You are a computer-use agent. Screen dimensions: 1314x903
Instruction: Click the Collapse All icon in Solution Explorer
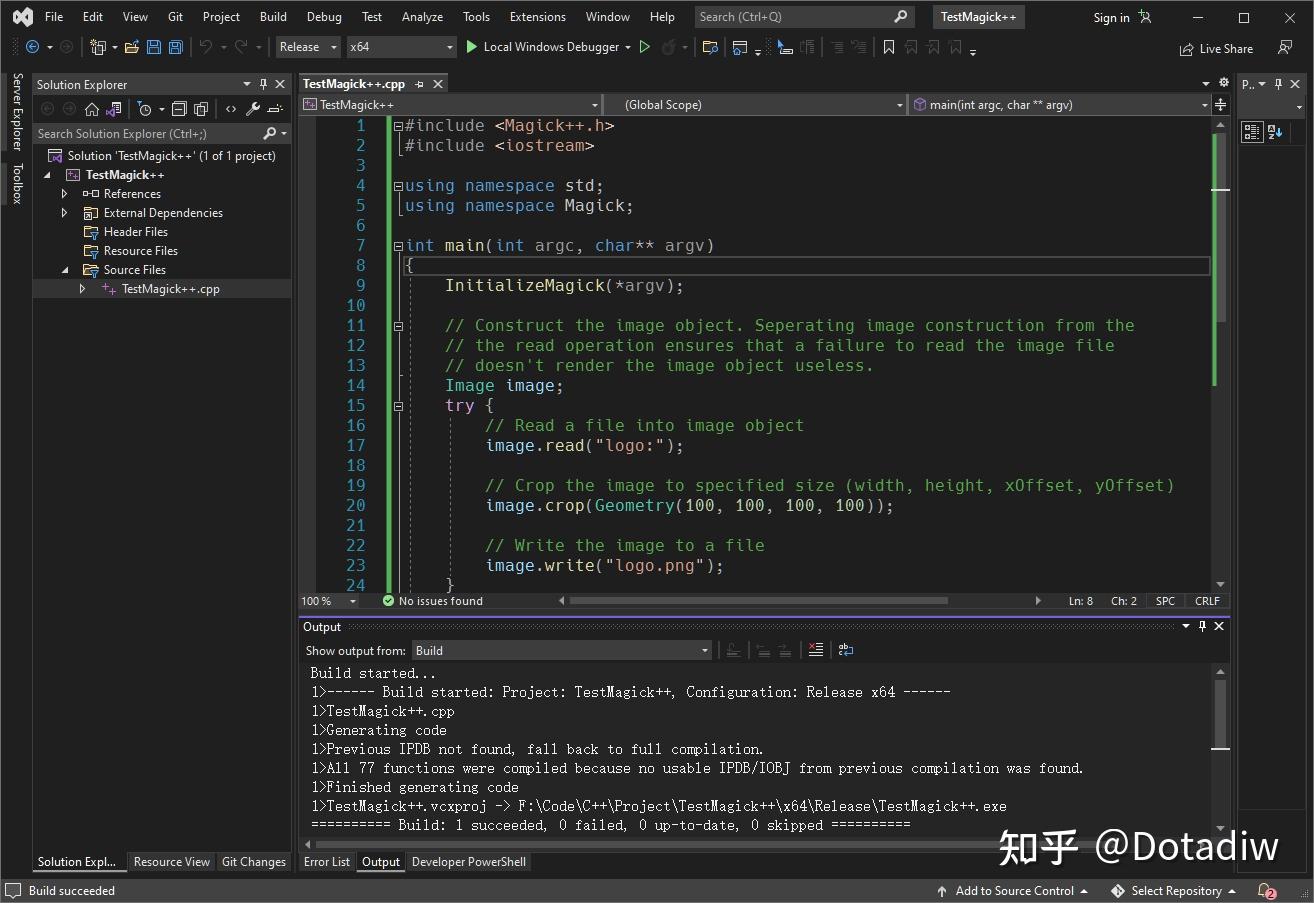(x=178, y=108)
